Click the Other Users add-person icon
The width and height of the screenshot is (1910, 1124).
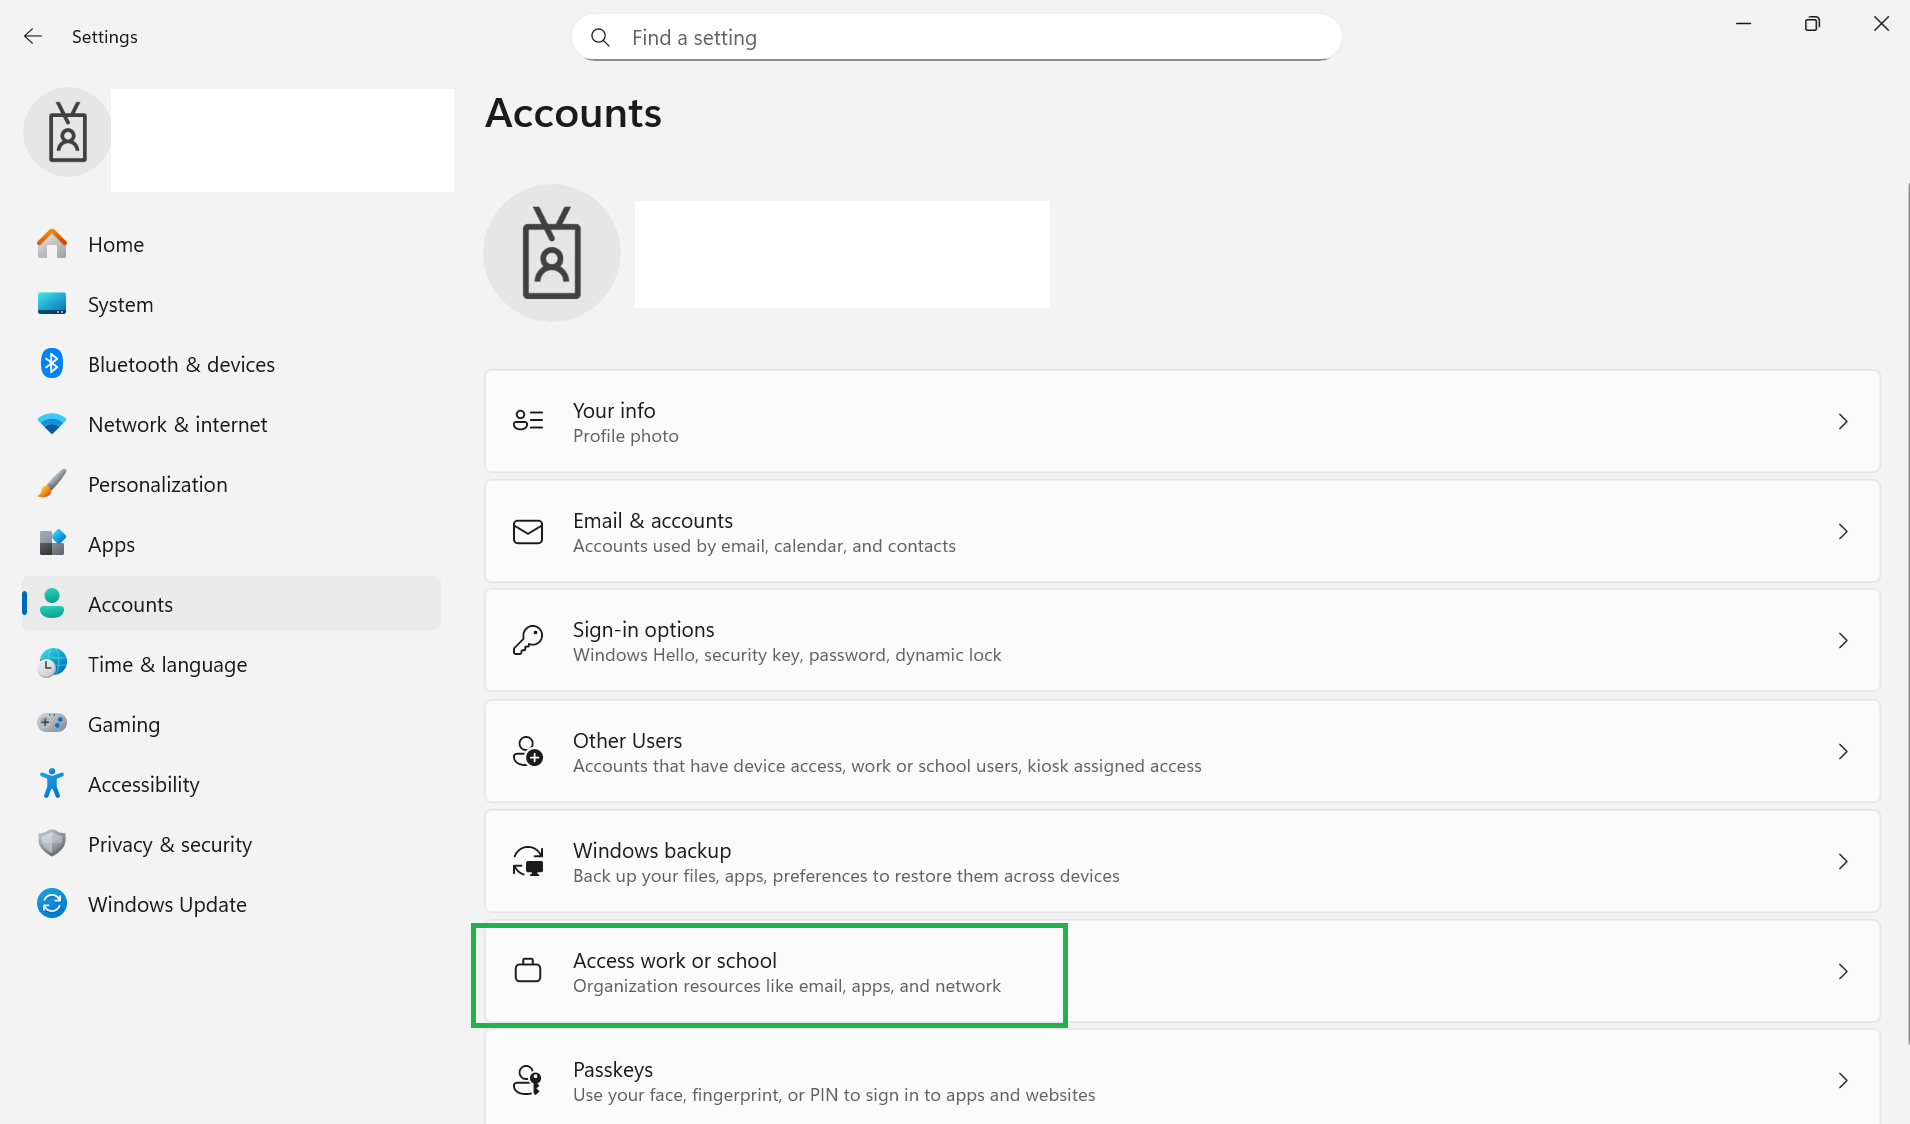point(528,751)
